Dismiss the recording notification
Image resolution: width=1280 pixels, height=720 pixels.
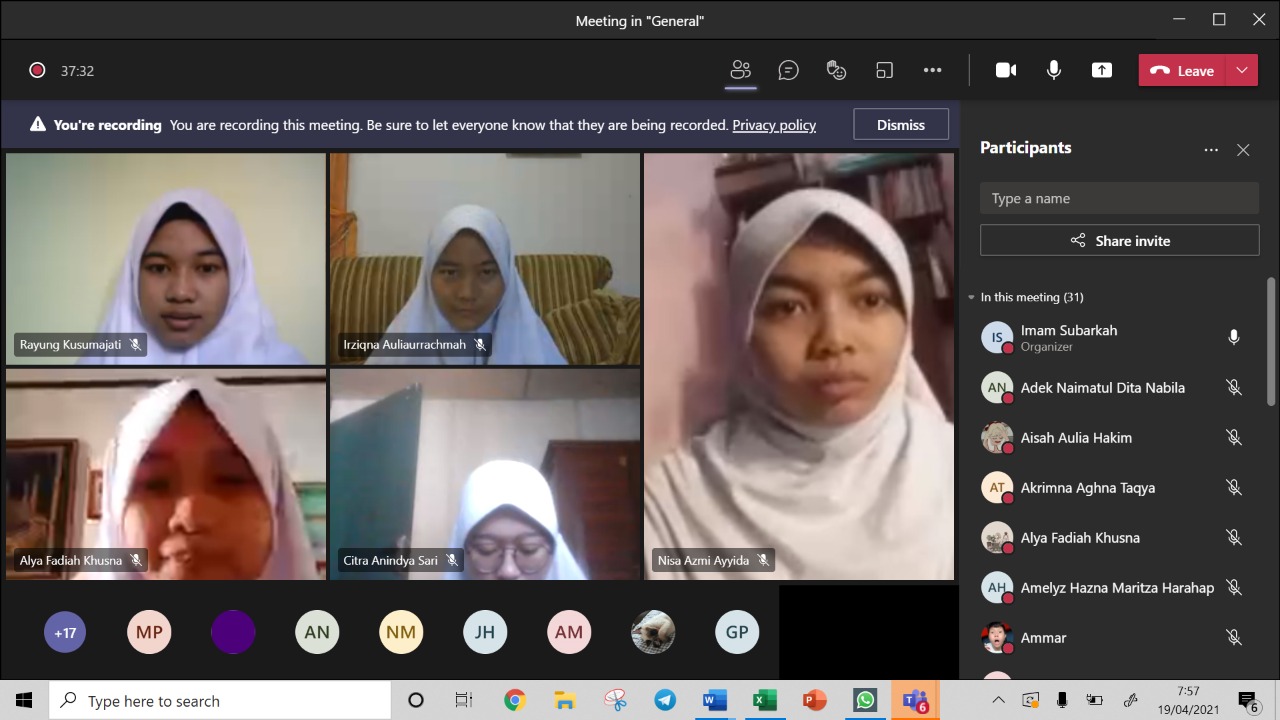(900, 125)
